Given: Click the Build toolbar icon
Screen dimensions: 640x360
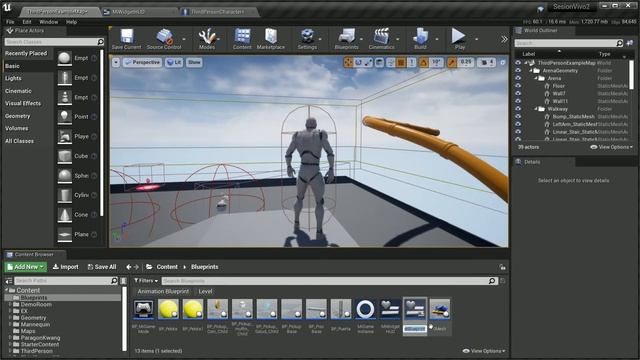Looking at the screenshot, I should click(x=420, y=39).
